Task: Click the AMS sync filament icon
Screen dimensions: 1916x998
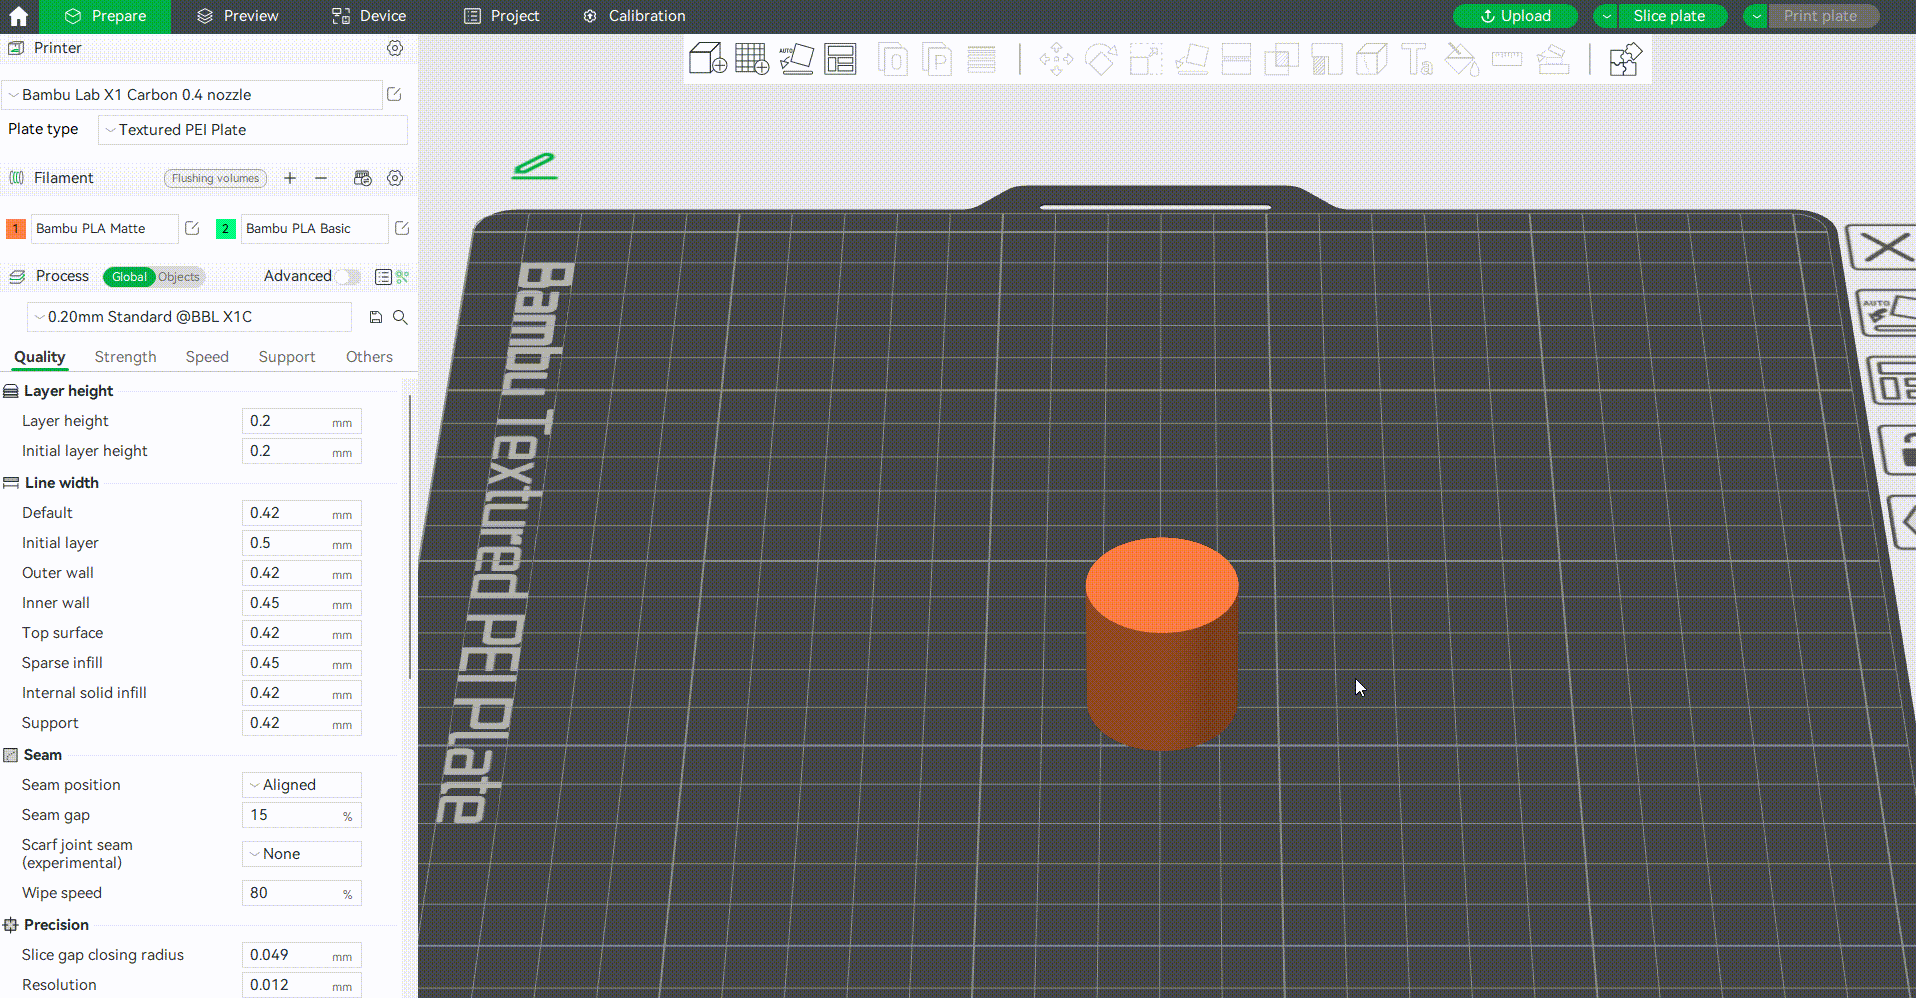Action: coord(363,178)
